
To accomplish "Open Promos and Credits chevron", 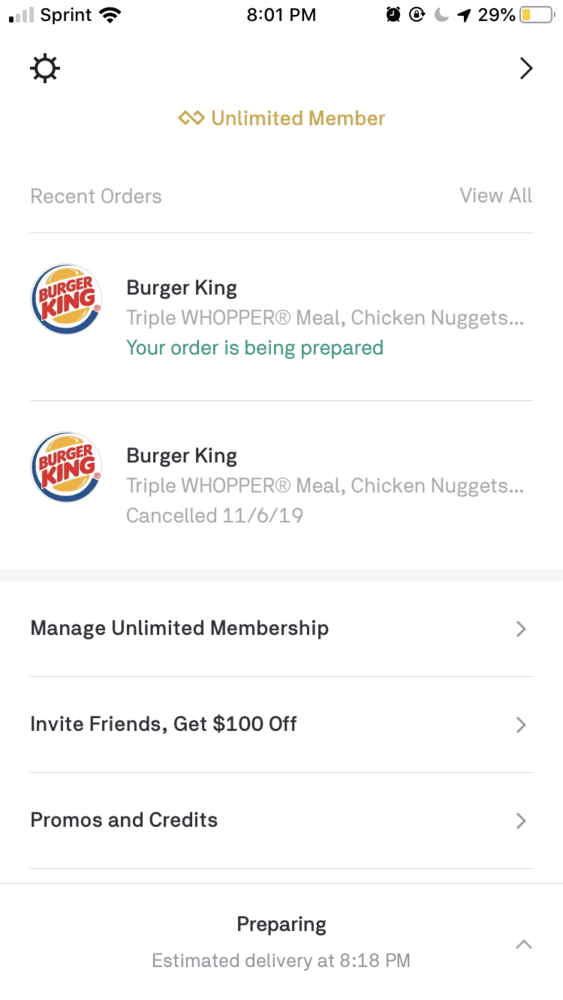I will 521,821.
